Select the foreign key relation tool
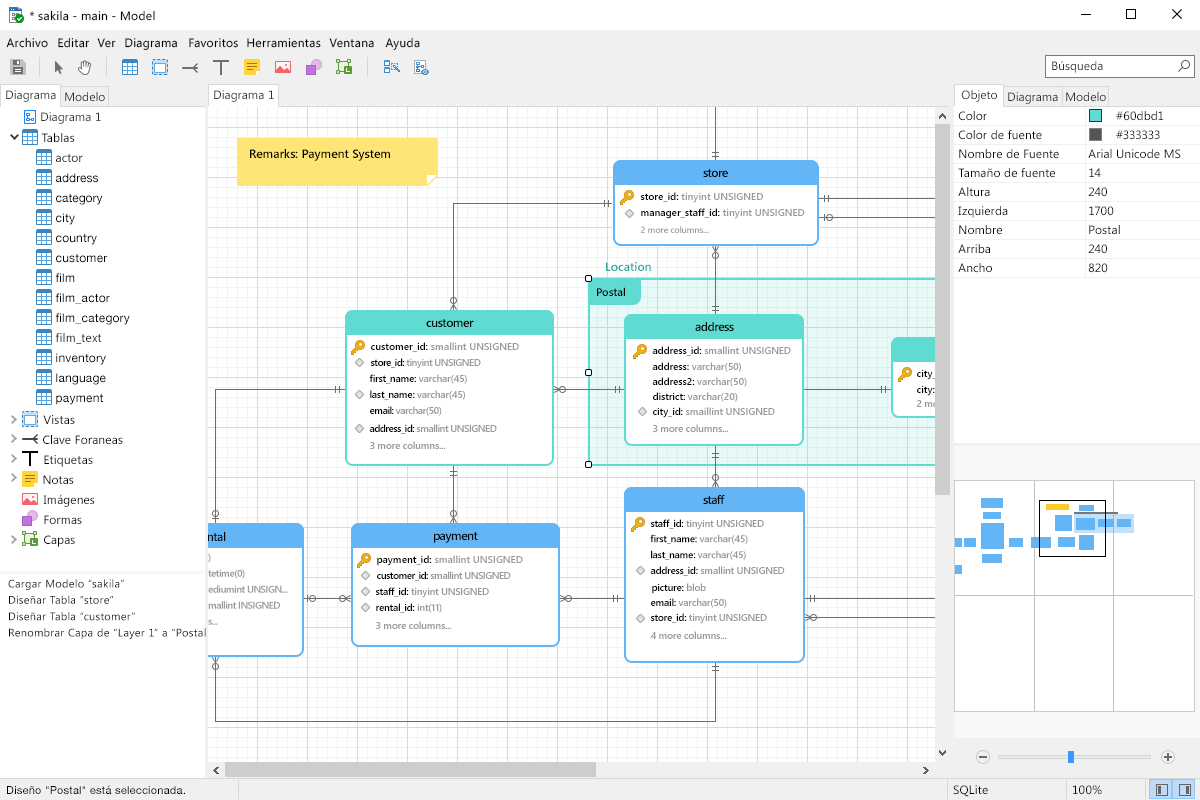1200x800 pixels. click(x=190, y=67)
